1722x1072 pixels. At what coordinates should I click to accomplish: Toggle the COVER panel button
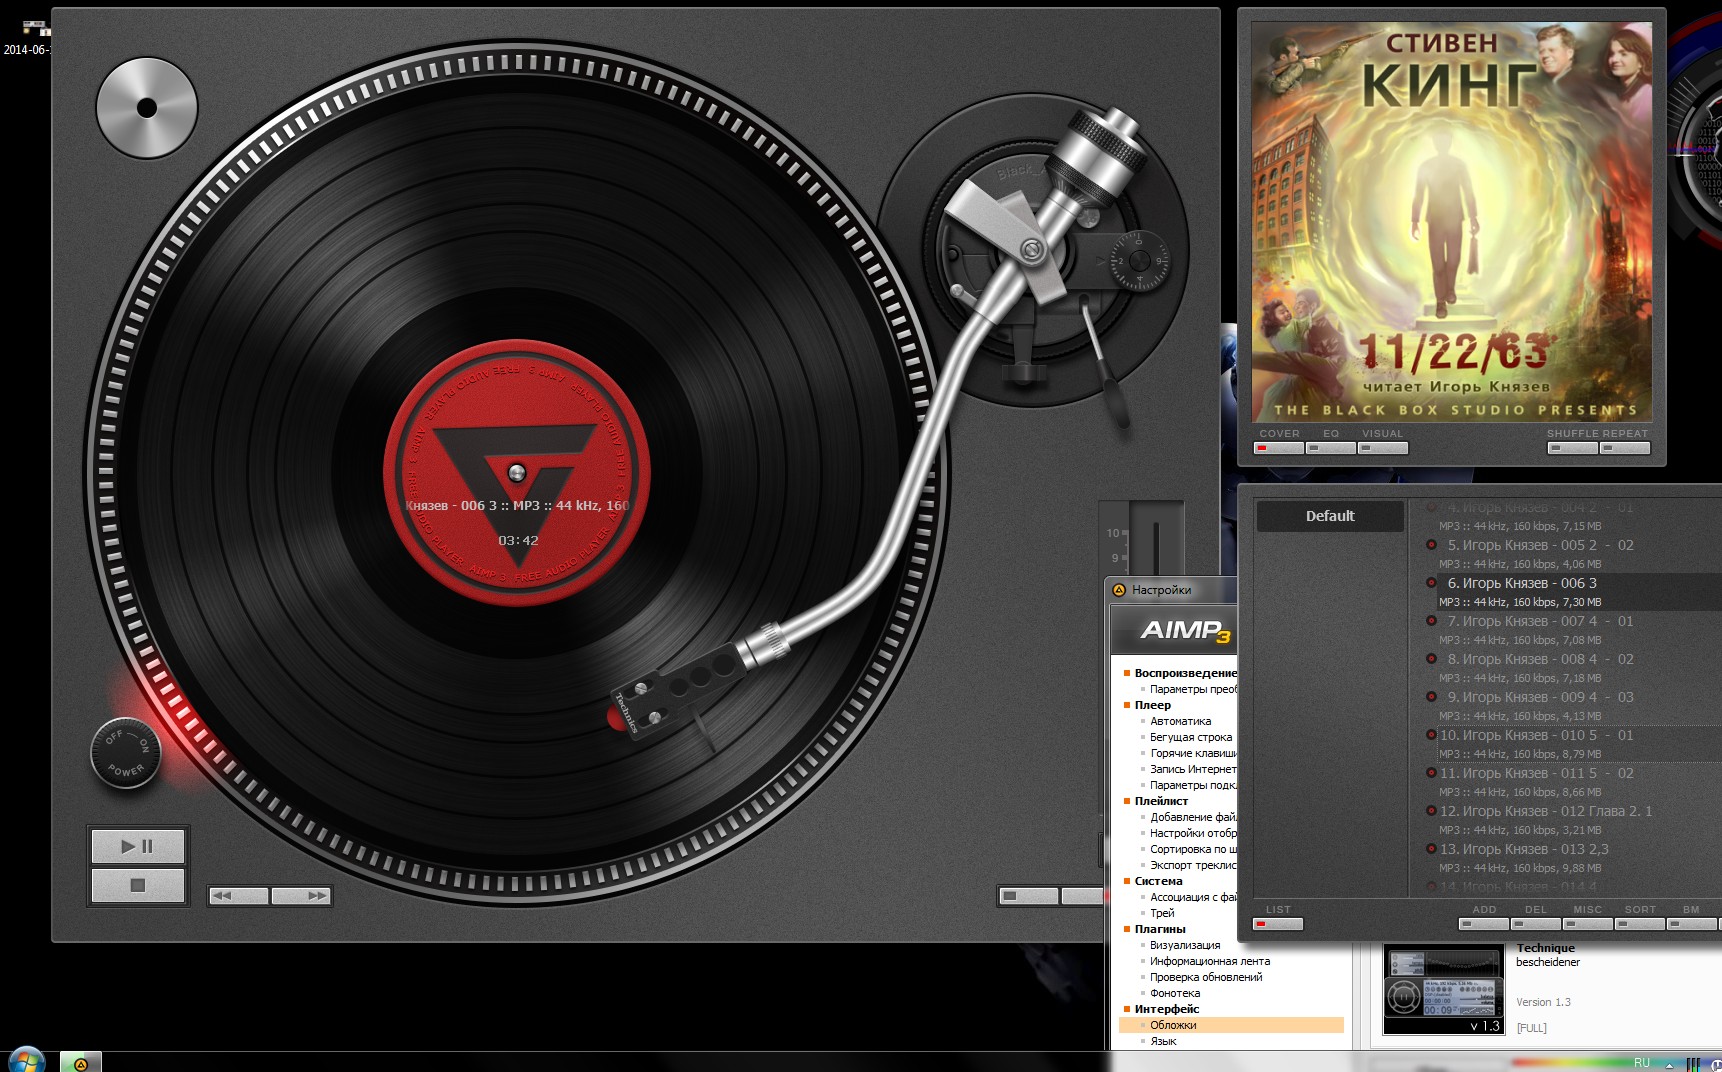(x=1279, y=448)
